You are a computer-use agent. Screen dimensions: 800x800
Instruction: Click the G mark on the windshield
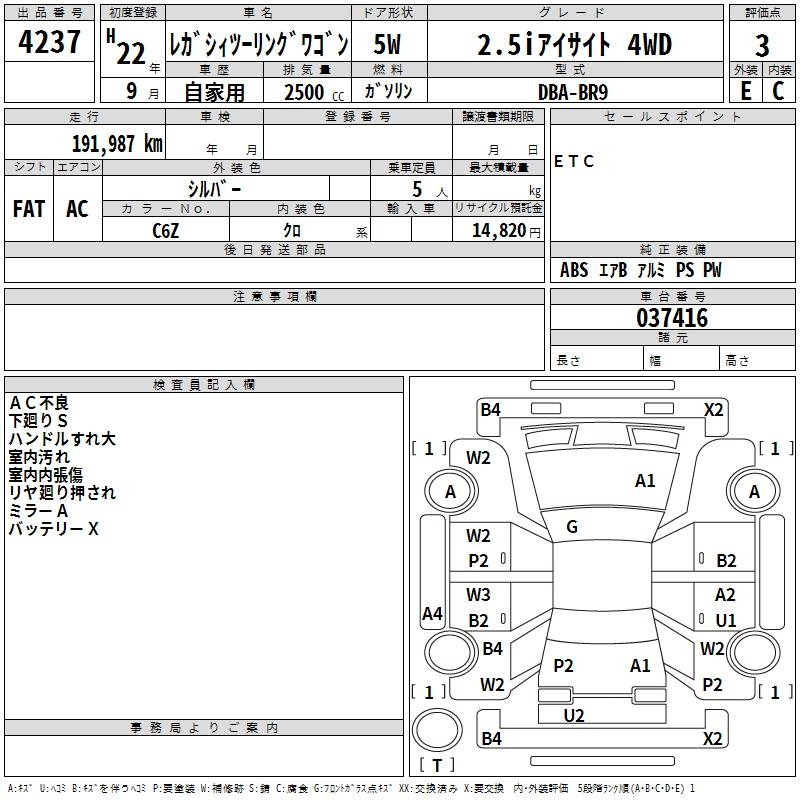(572, 527)
